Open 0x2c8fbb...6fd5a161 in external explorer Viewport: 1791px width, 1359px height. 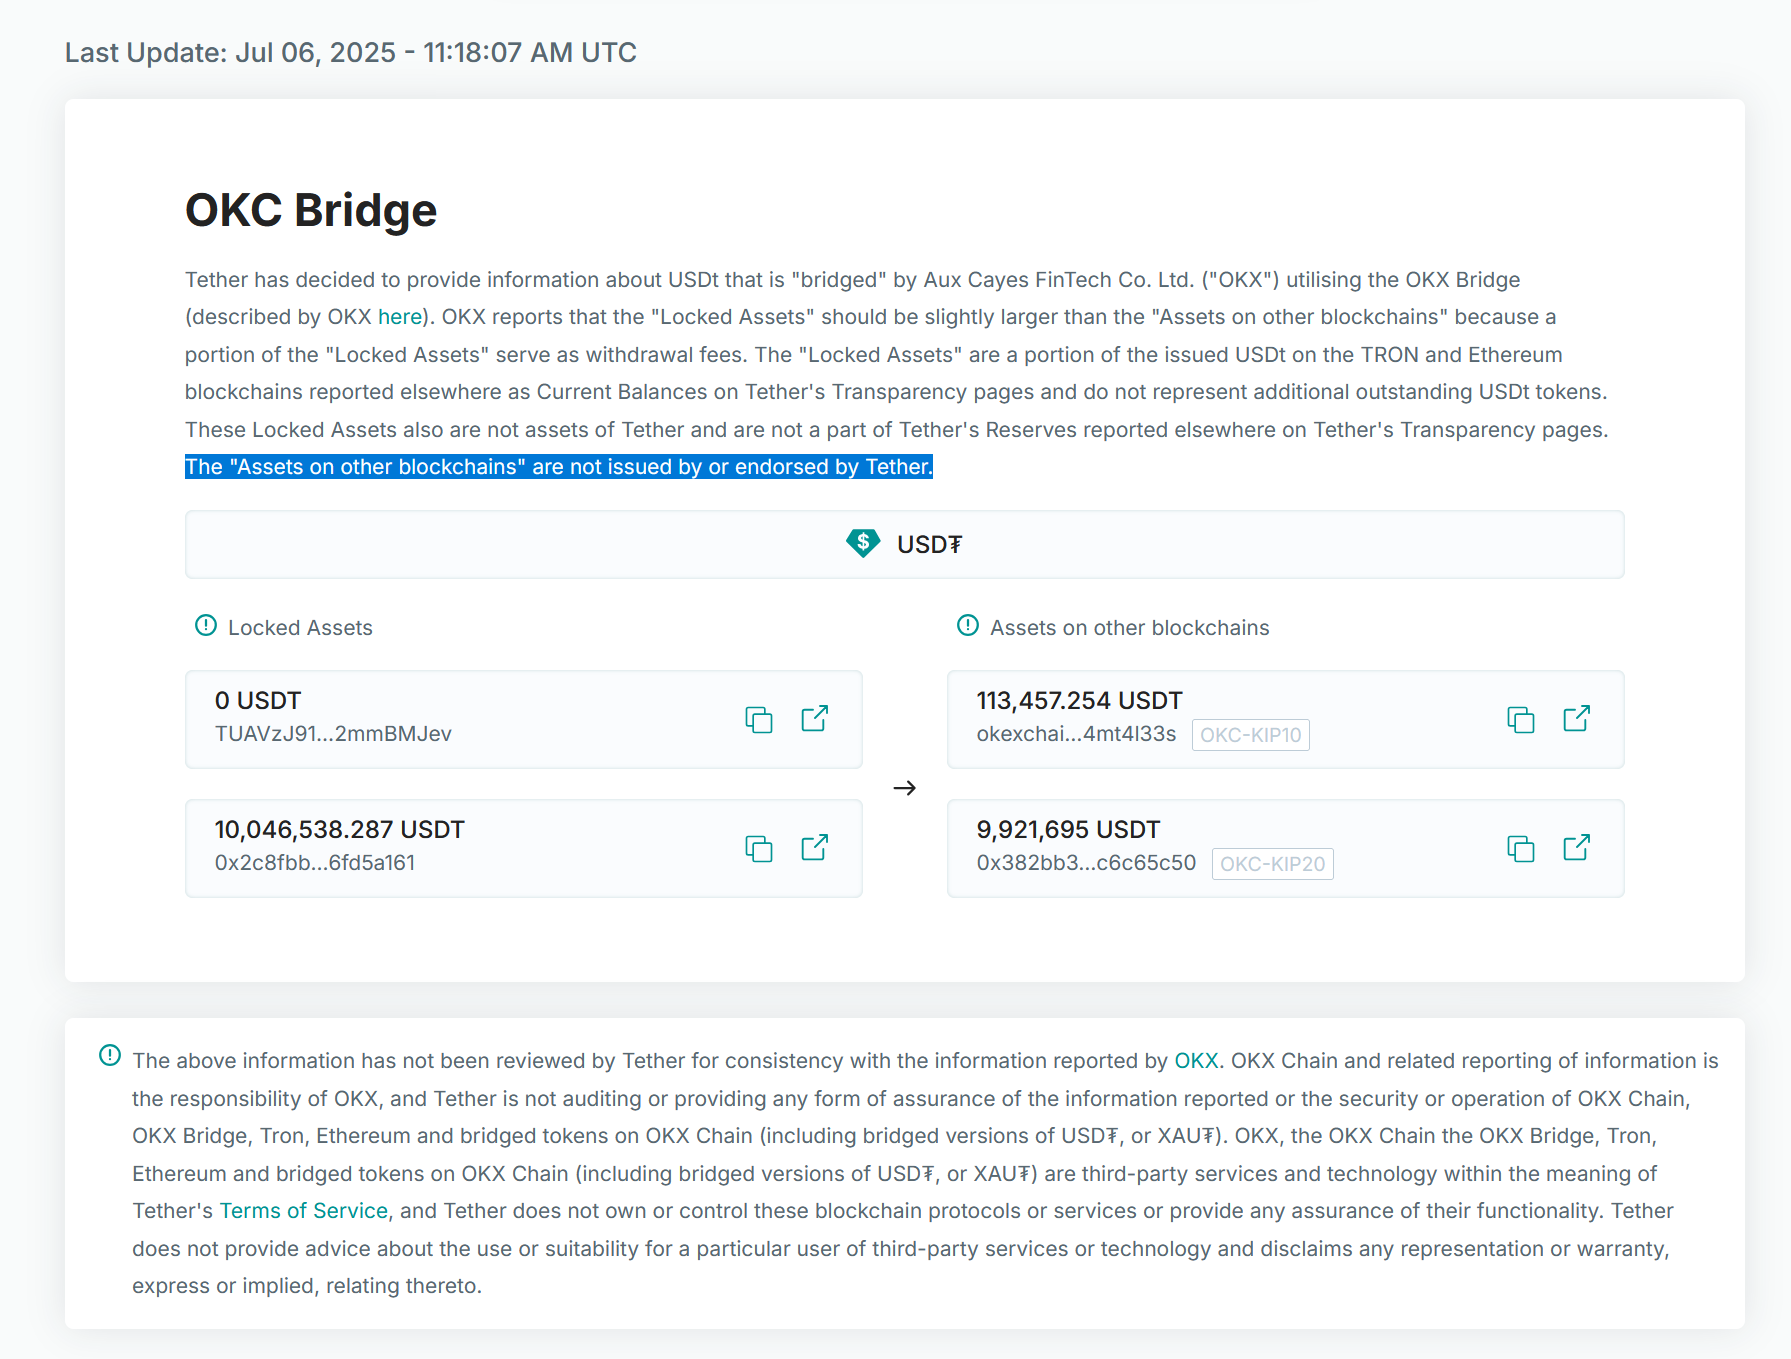pyautogui.click(x=815, y=848)
